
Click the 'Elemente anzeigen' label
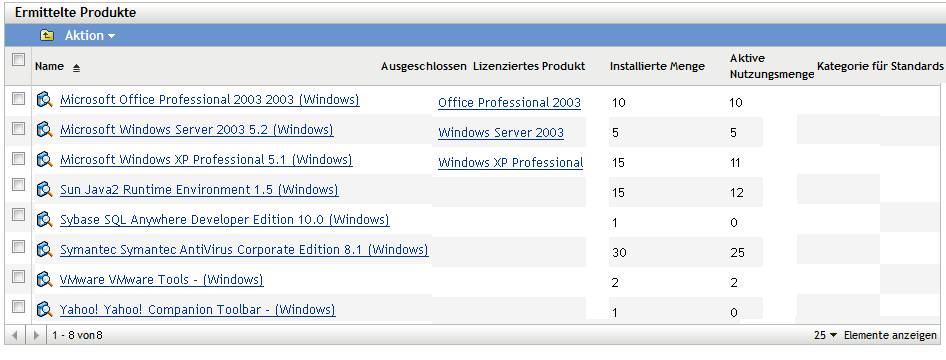[890, 335]
